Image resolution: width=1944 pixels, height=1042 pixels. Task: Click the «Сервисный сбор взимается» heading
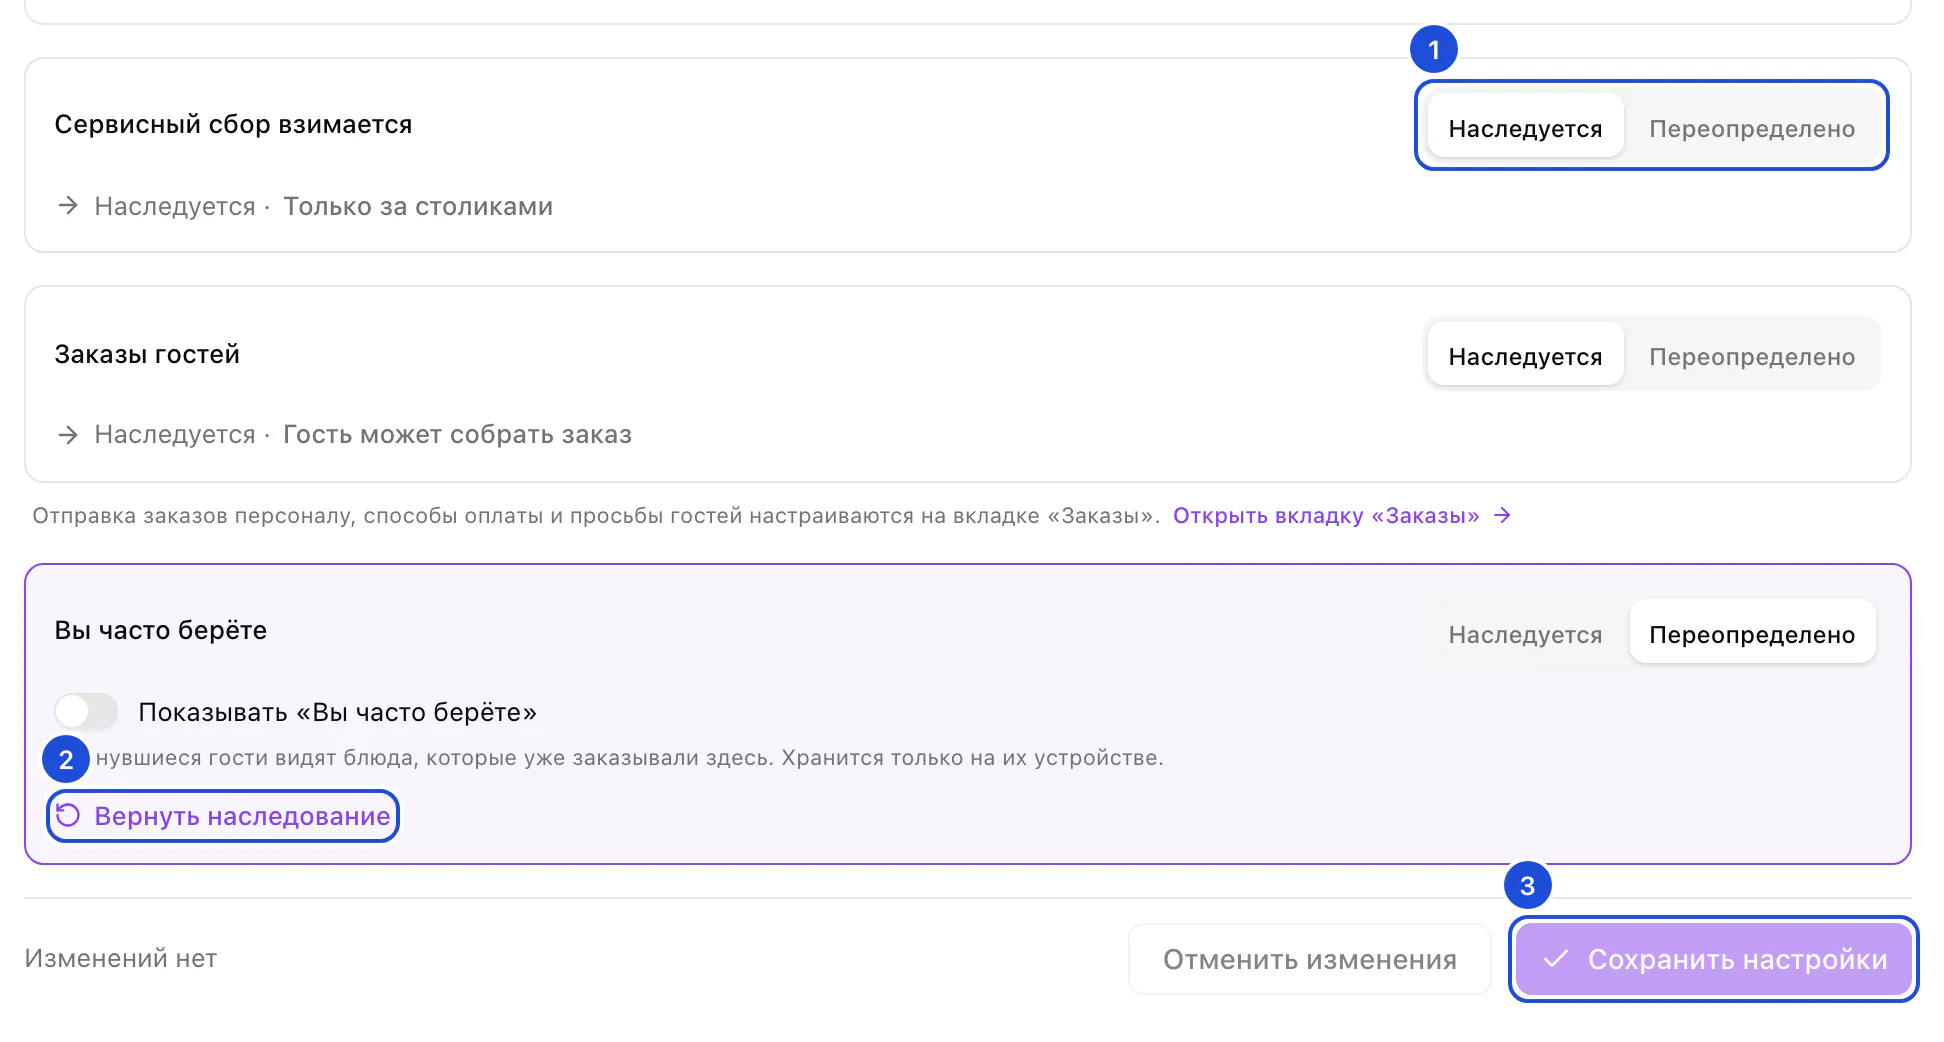point(233,124)
